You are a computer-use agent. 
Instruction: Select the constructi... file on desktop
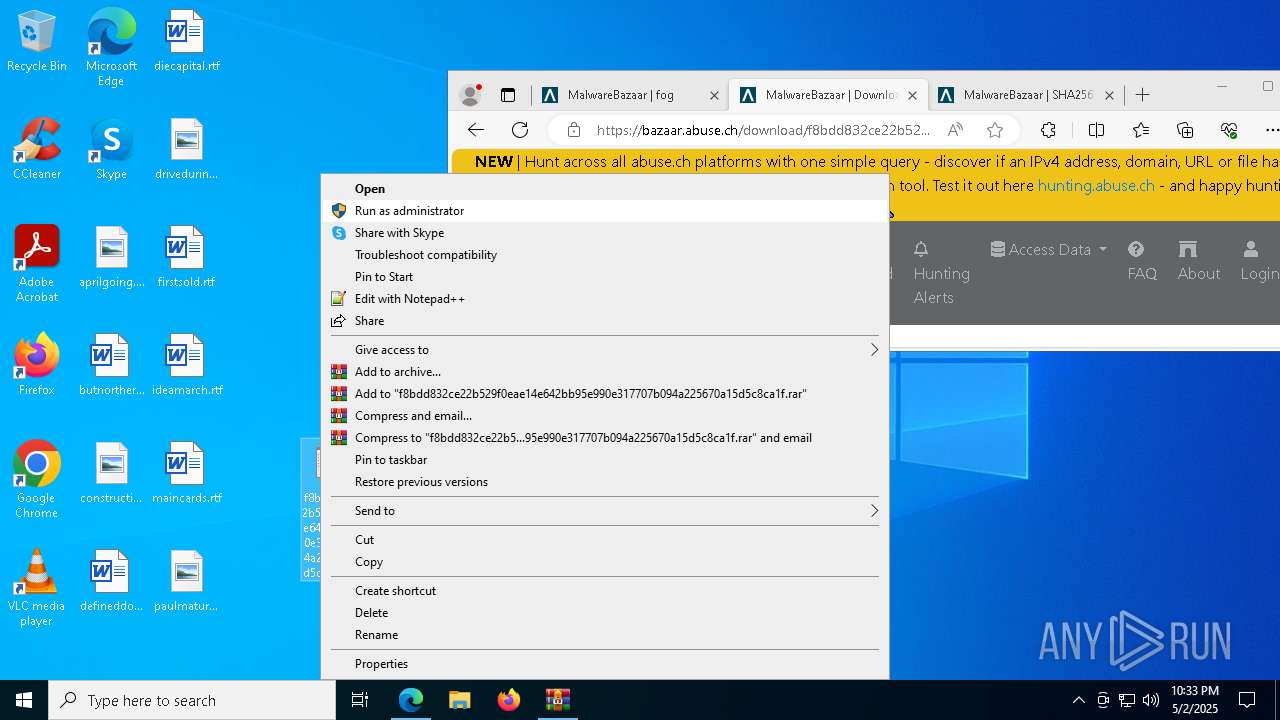tap(111, 474)
